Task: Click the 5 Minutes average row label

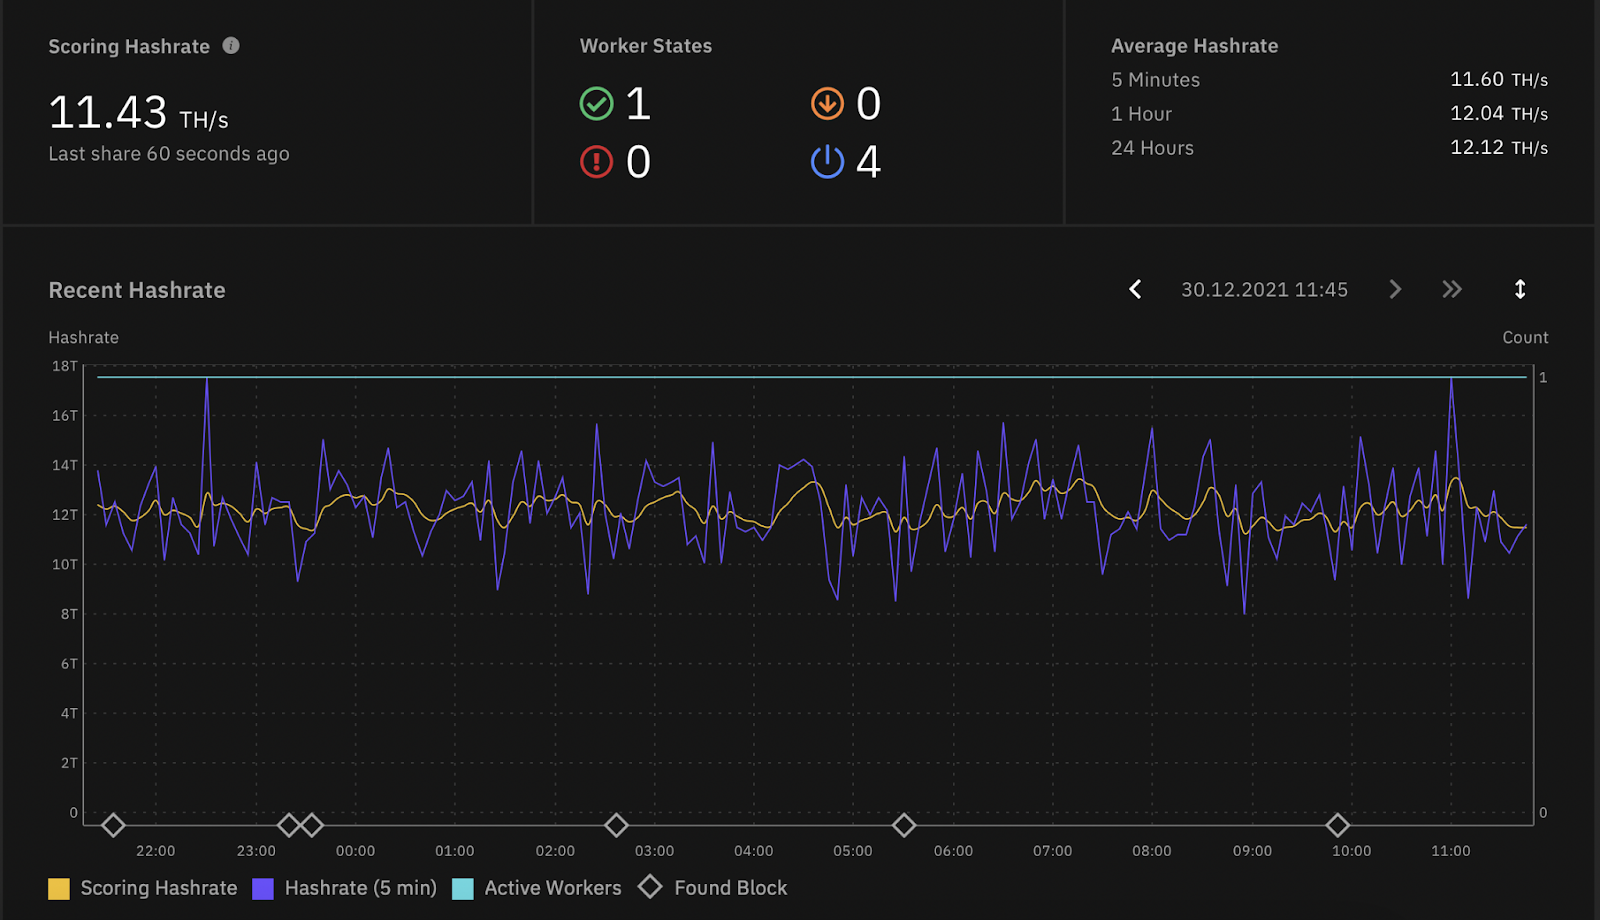Action: point(1156,80)
